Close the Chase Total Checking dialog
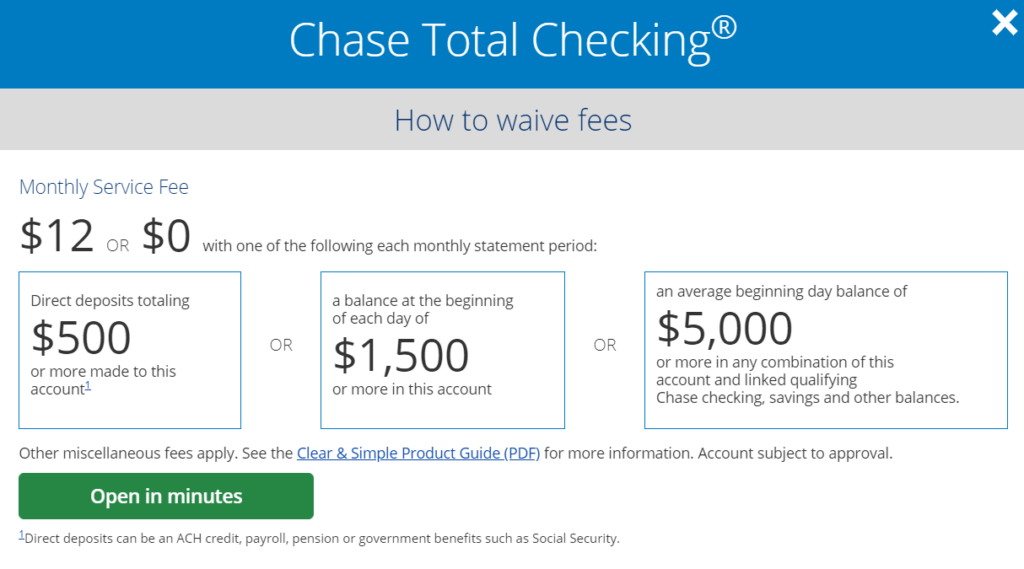Viewport: 1024px width, 569px height. (x=1004, y=23)
